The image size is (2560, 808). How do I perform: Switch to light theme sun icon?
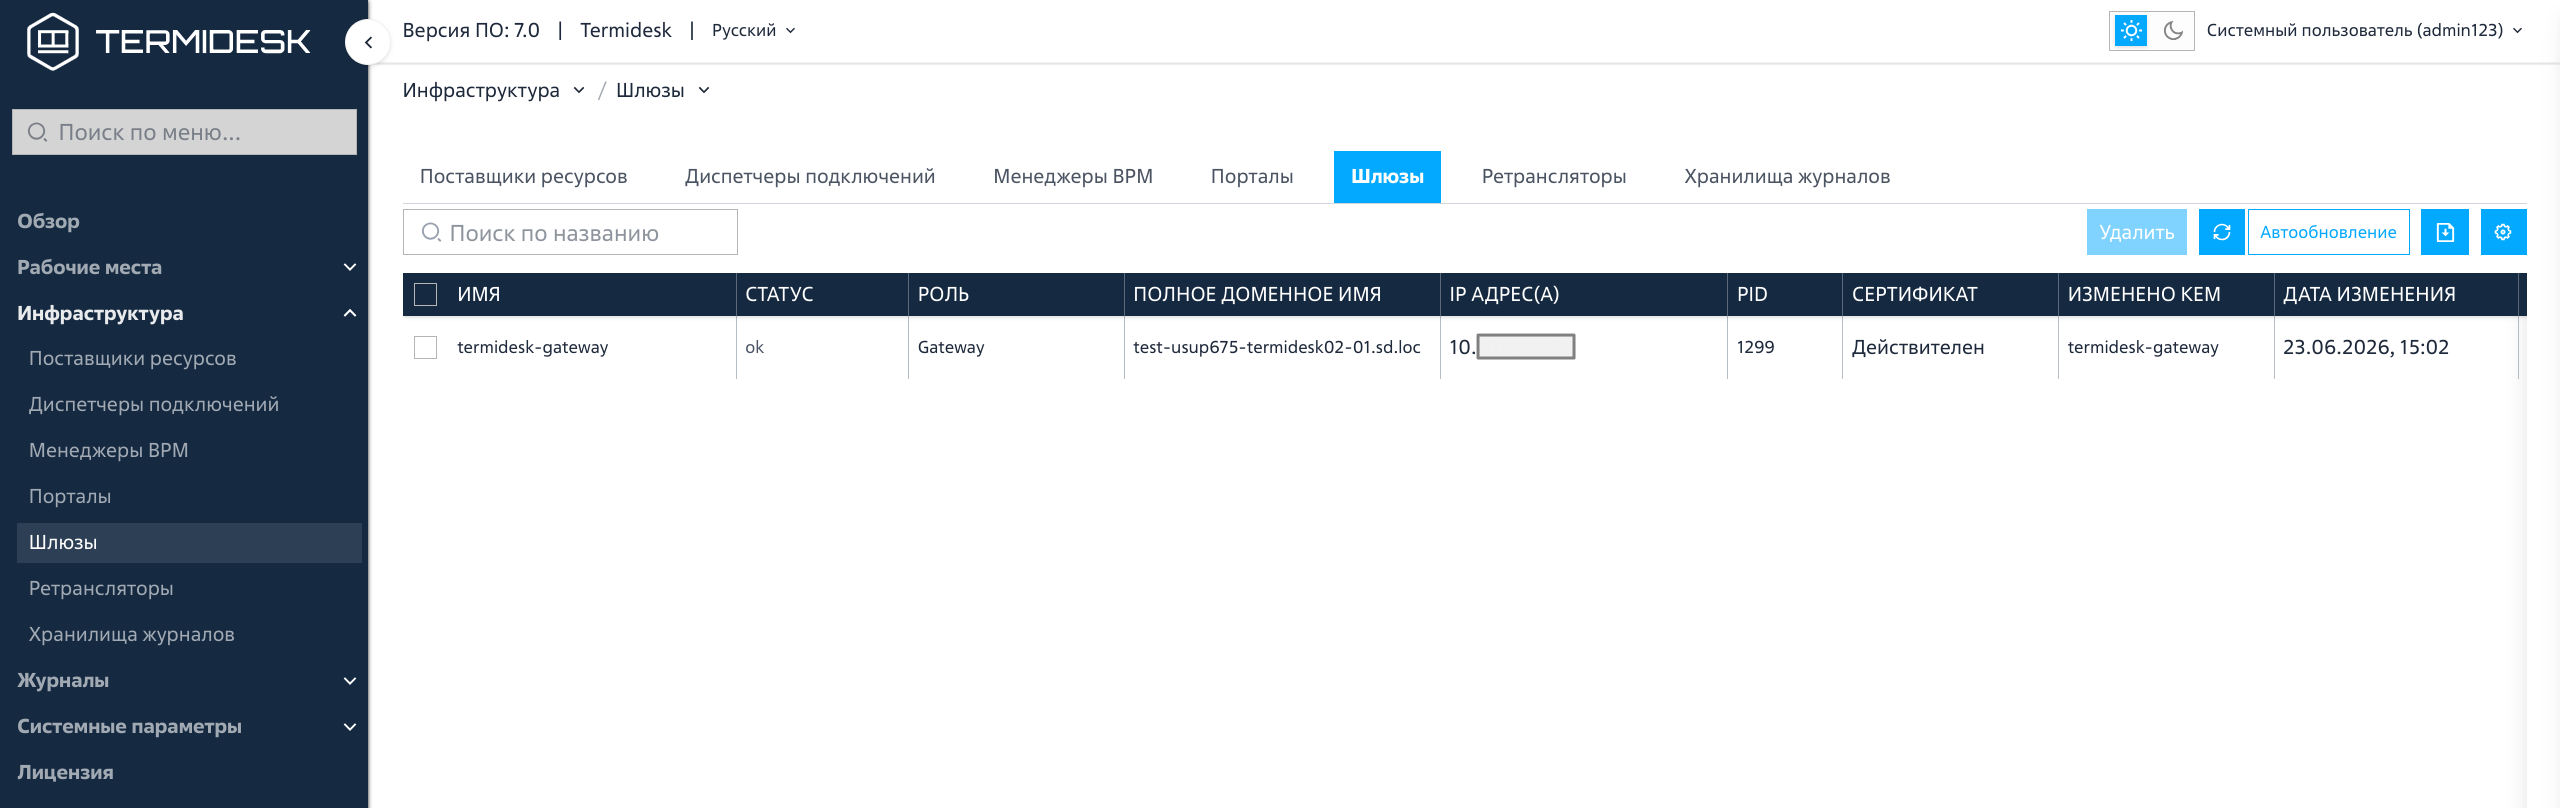(x=2131, y=31)
